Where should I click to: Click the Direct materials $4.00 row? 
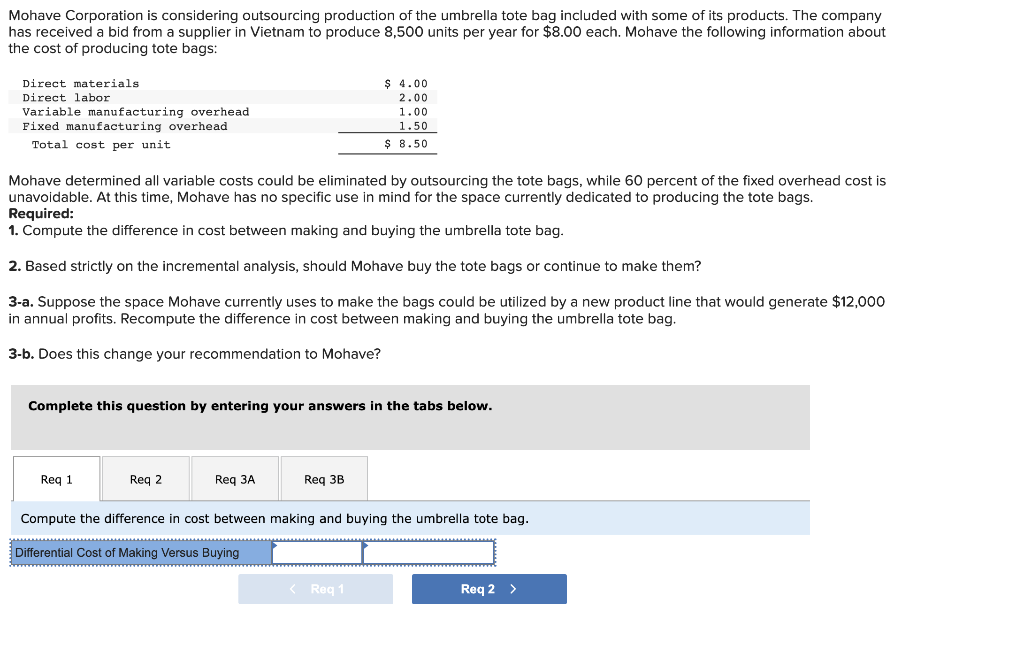tap(200, 83)
